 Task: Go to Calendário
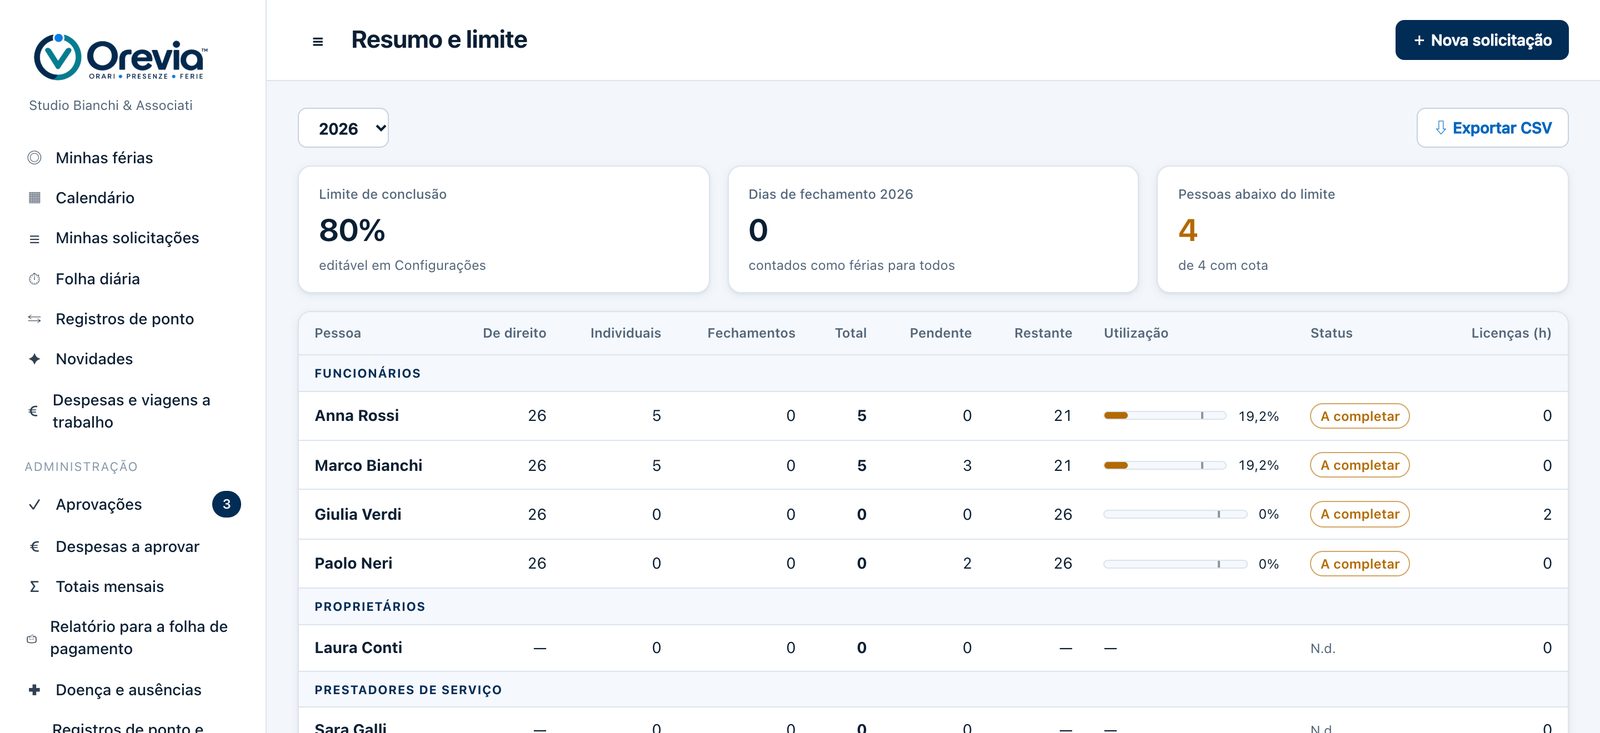[x=95, y=198]
